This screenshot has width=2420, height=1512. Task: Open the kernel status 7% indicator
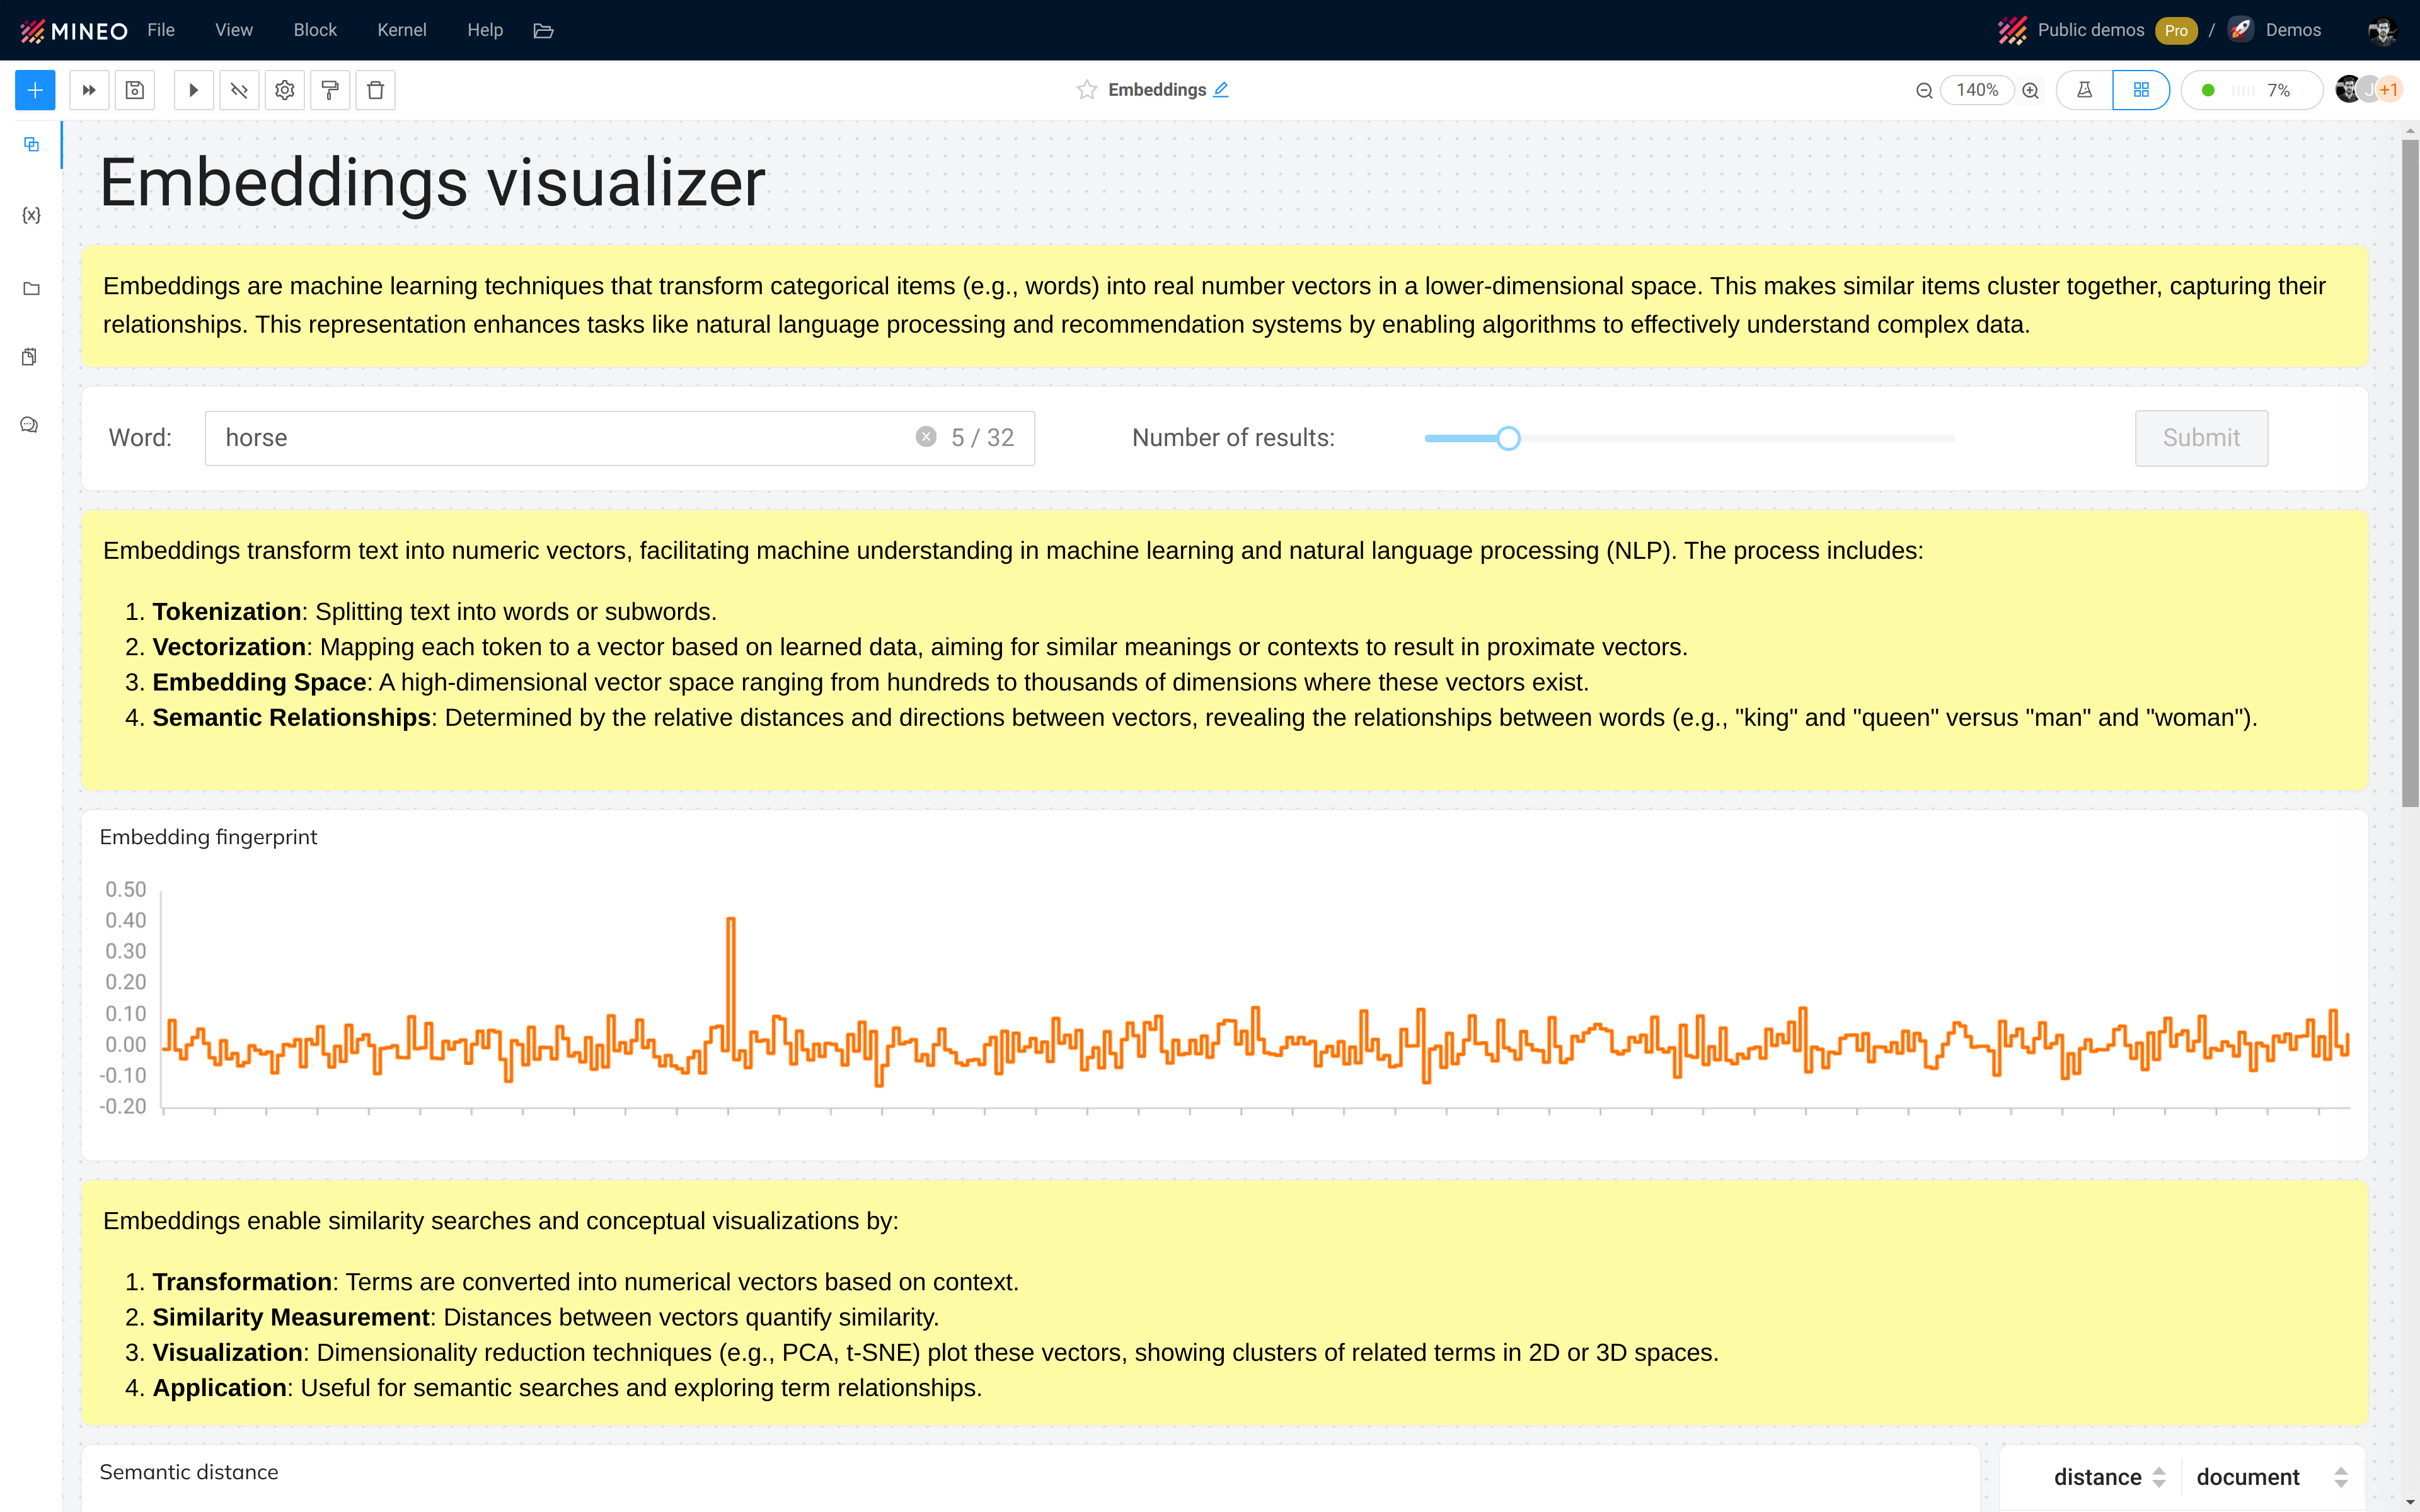click(x=2250, y=90)
